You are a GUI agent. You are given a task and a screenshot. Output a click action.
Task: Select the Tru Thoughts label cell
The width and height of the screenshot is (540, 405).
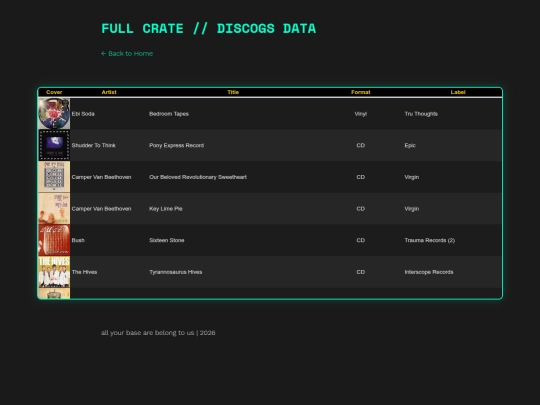coord(421,114)
